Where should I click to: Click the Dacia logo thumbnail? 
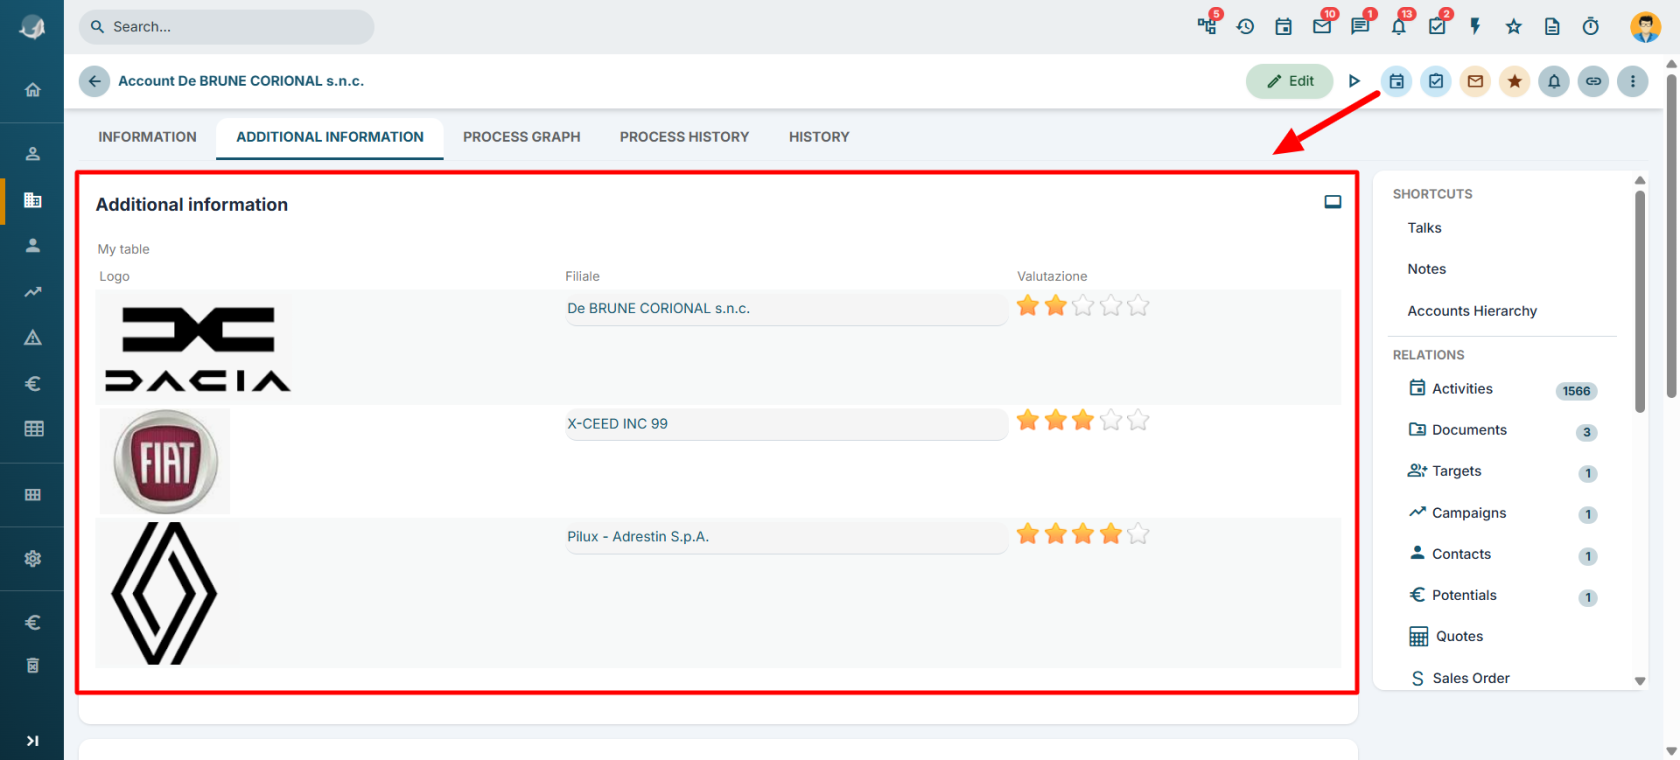click(x=198, y=348)
